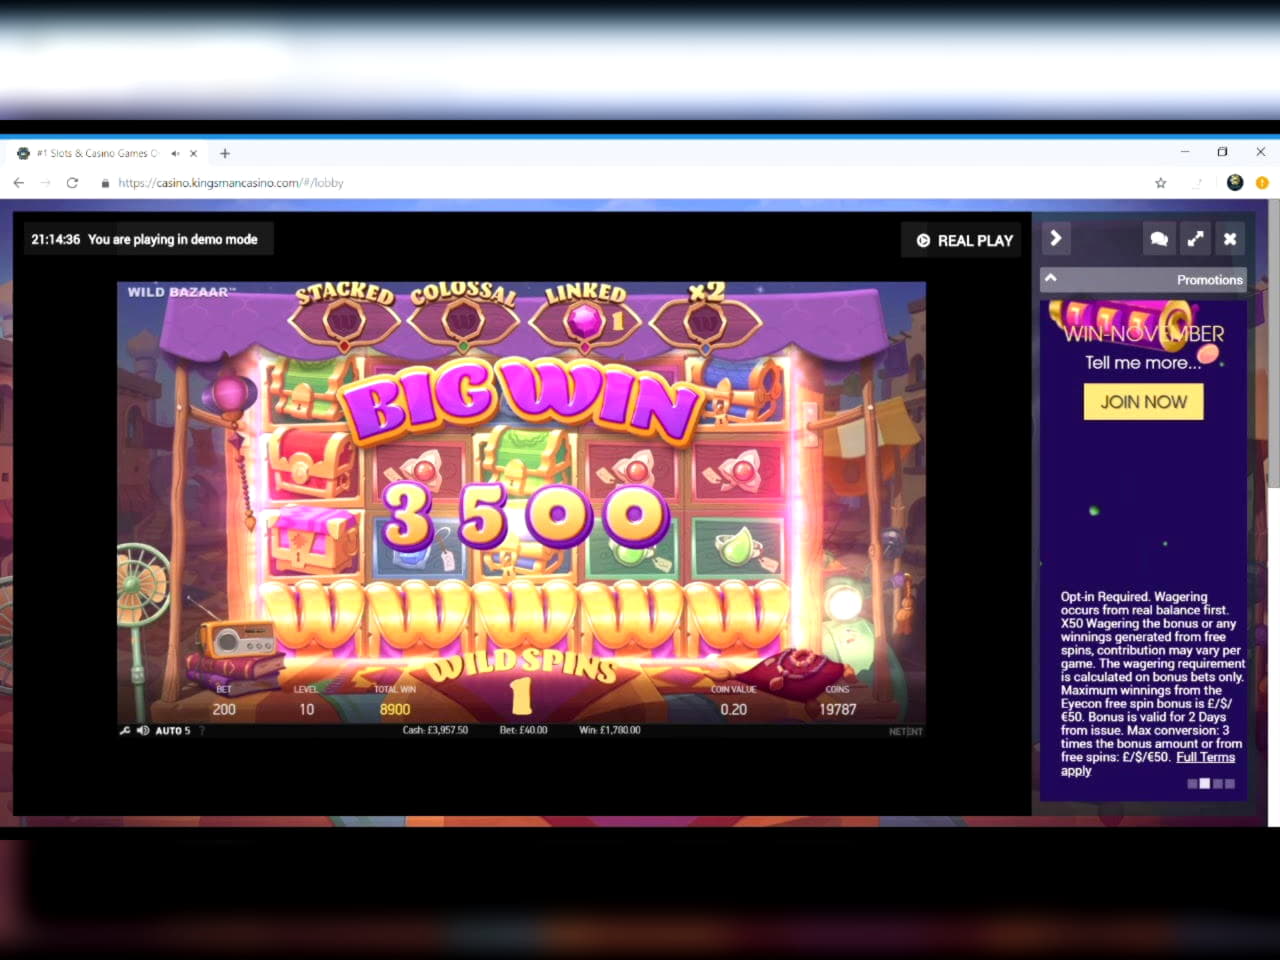Screen dimensions: 1280x960
Task: Click the Cash £3,957.50 readout
Action: click(435, 730)
